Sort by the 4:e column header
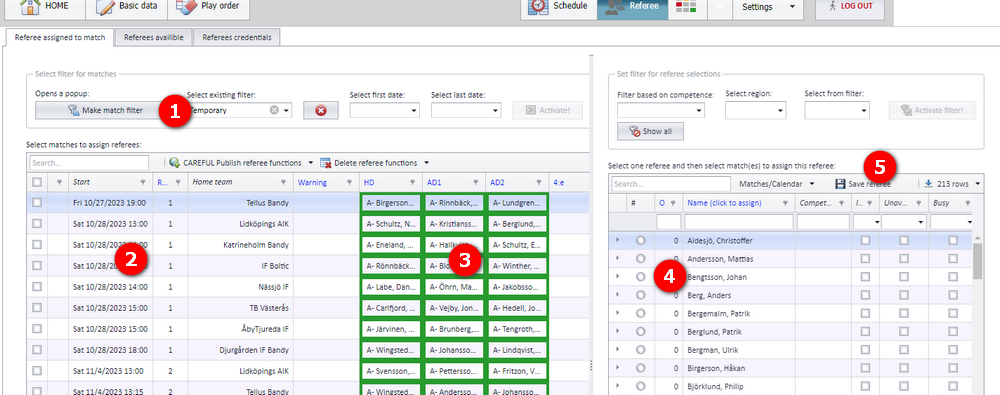The image size is (1000, 395). [x=559, y=183]
